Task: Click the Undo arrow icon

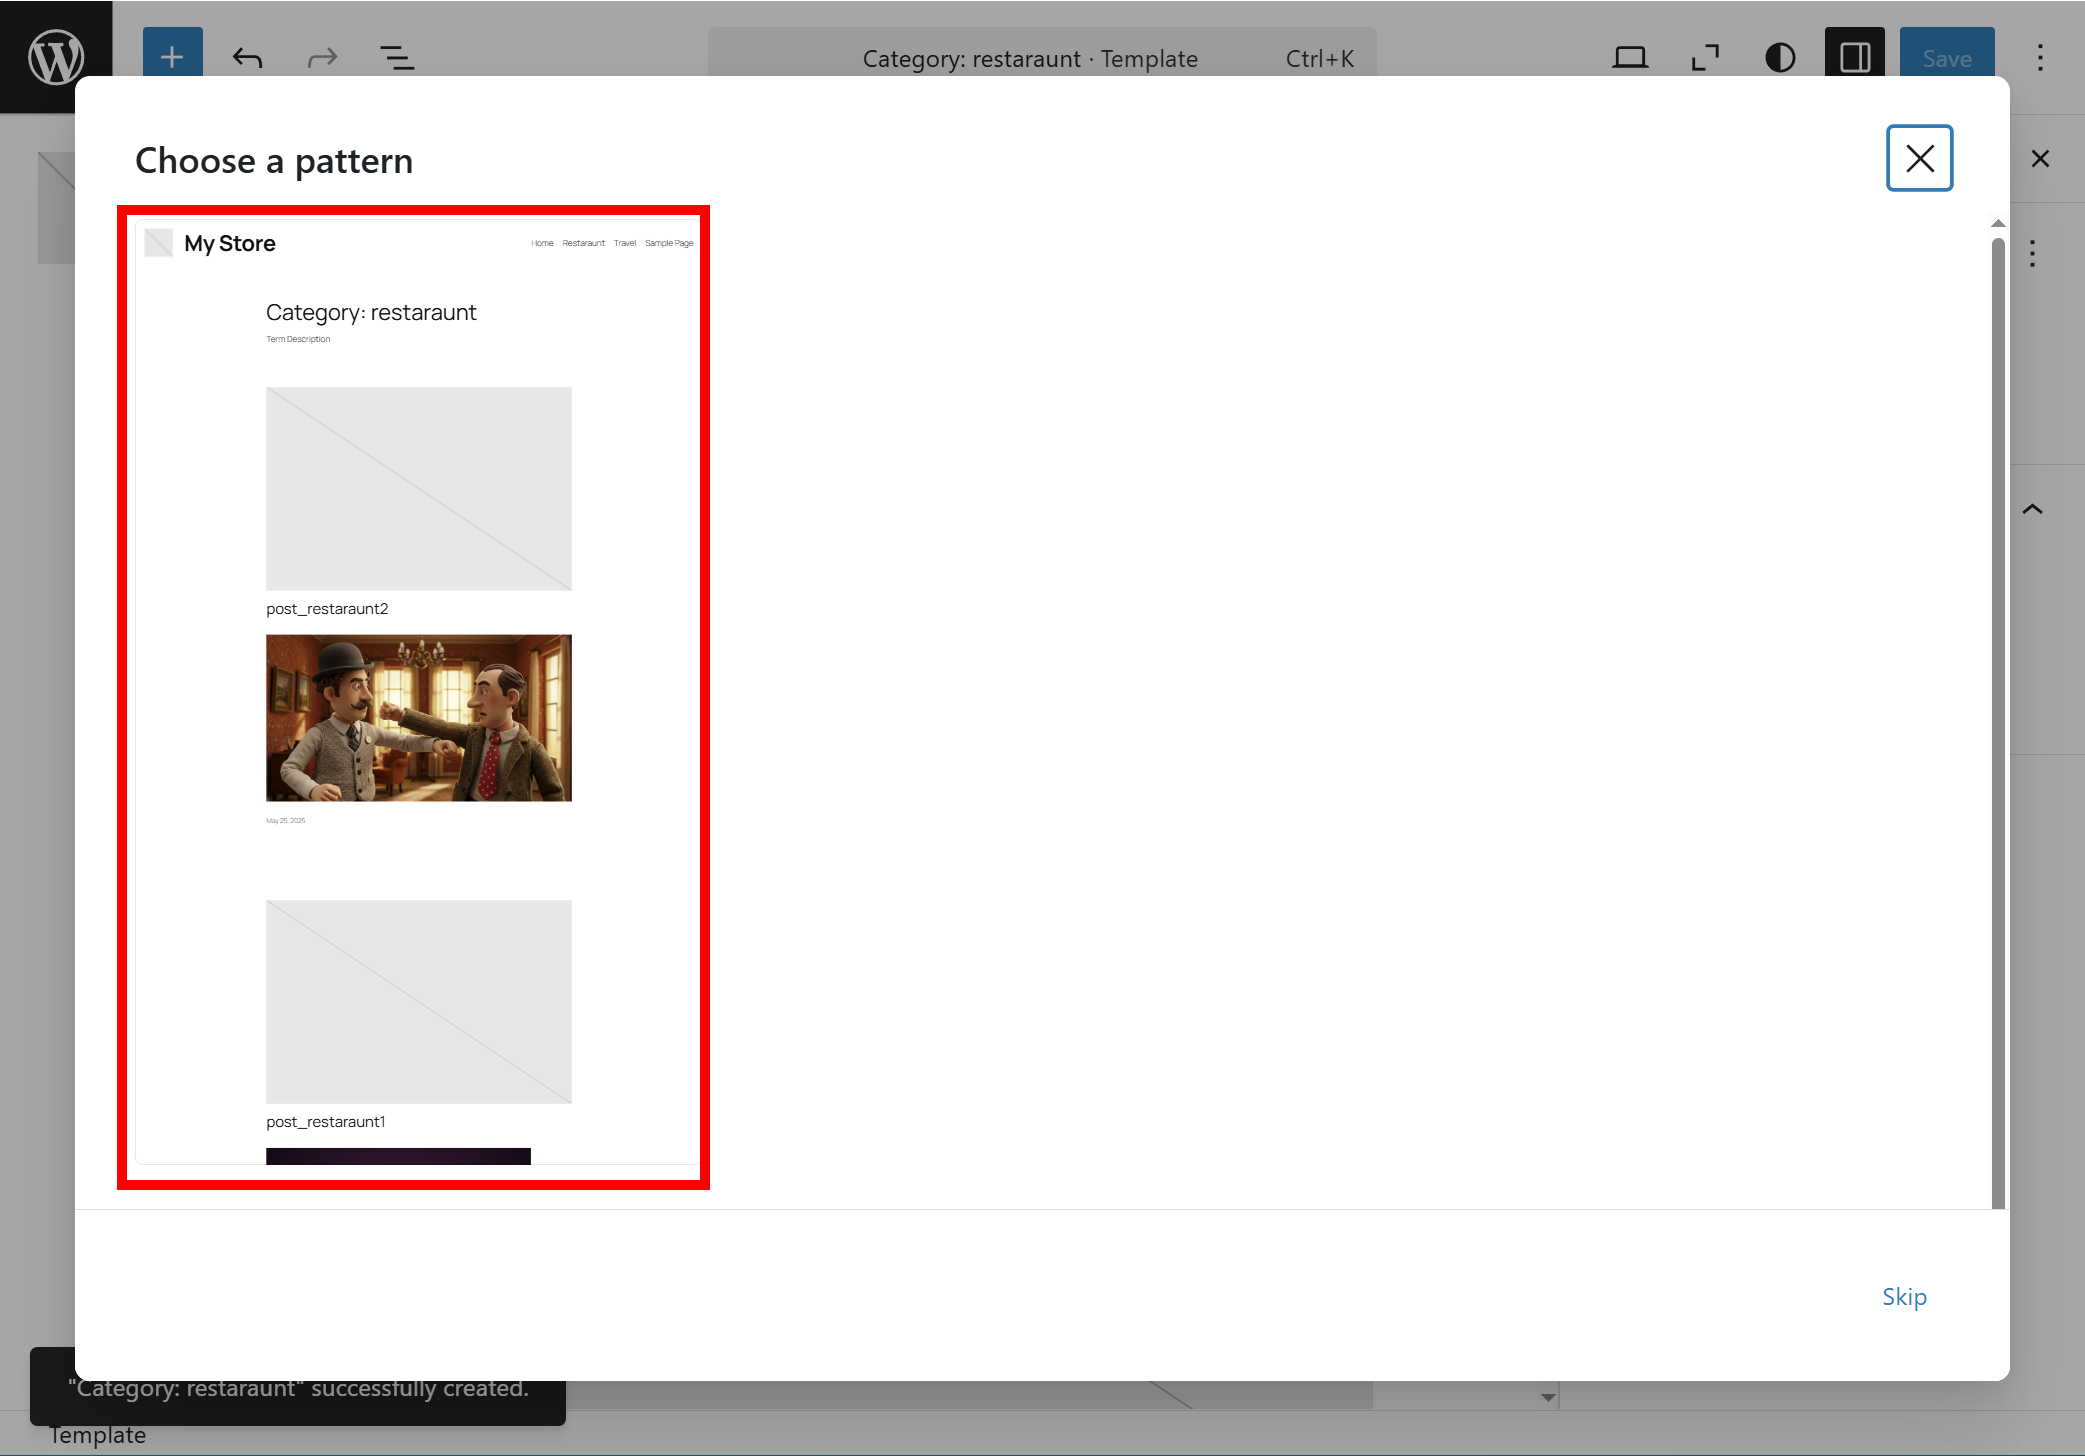Action: [x=247, y=58]
